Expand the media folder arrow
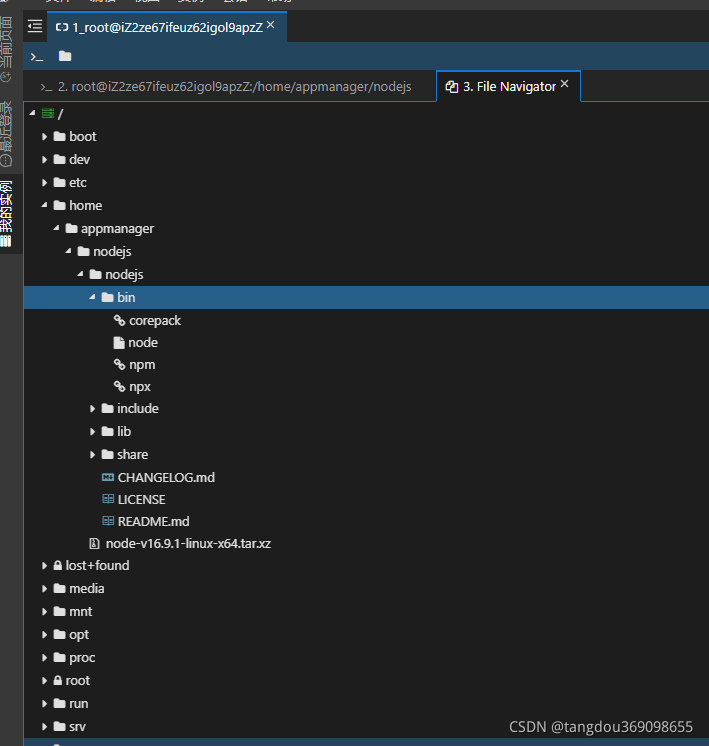Screen dimensions: 709x746 point(44,589)
